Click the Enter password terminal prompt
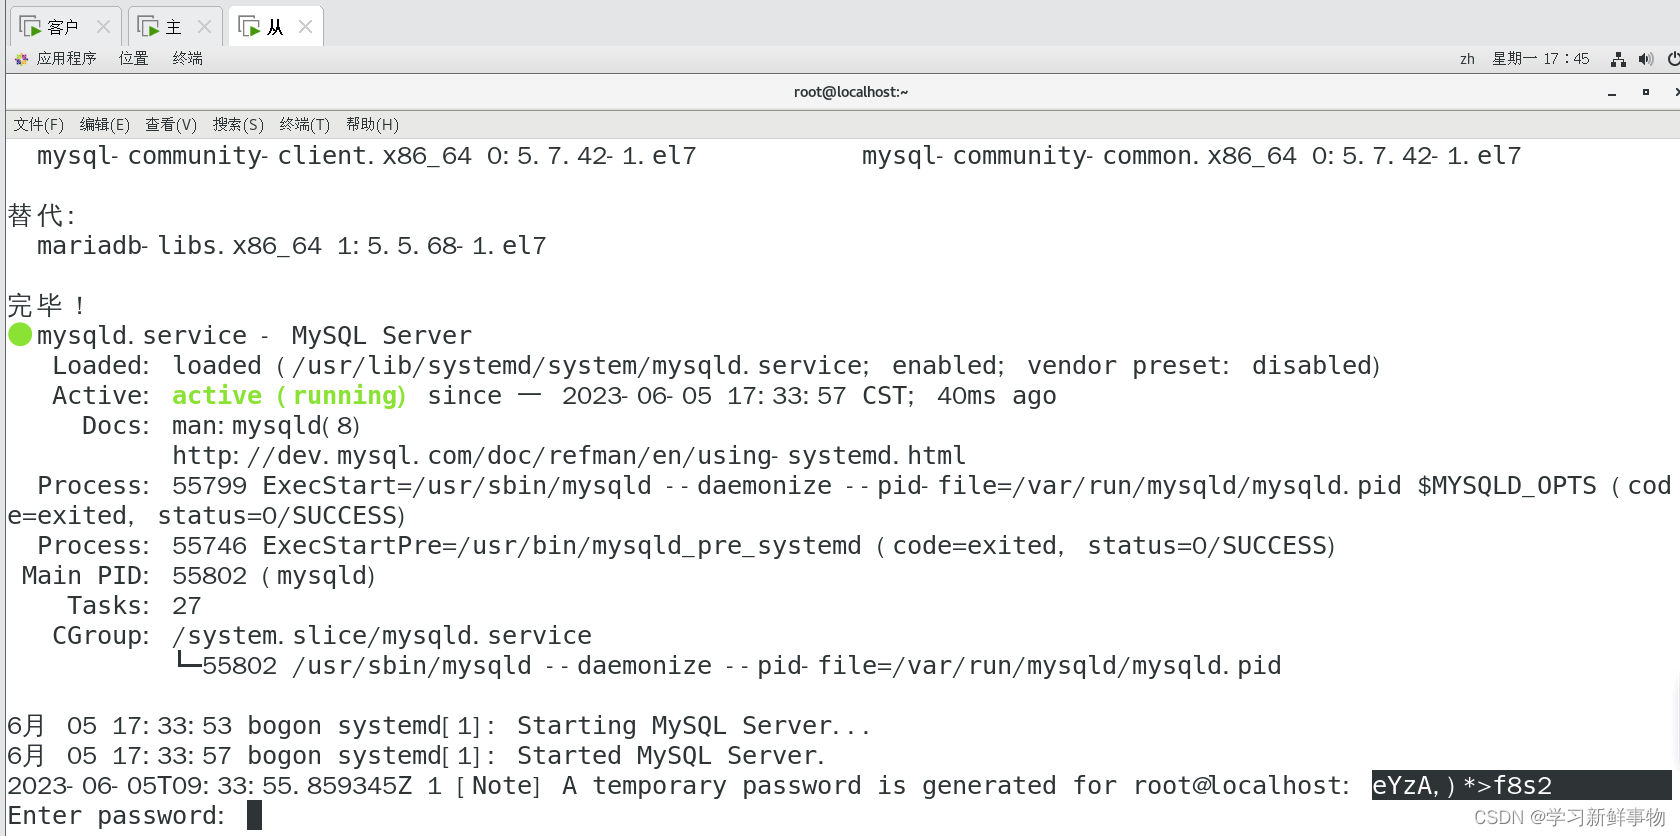This screenshot has height=836, width=1680. pyautogui.click(x=120, y=815)
